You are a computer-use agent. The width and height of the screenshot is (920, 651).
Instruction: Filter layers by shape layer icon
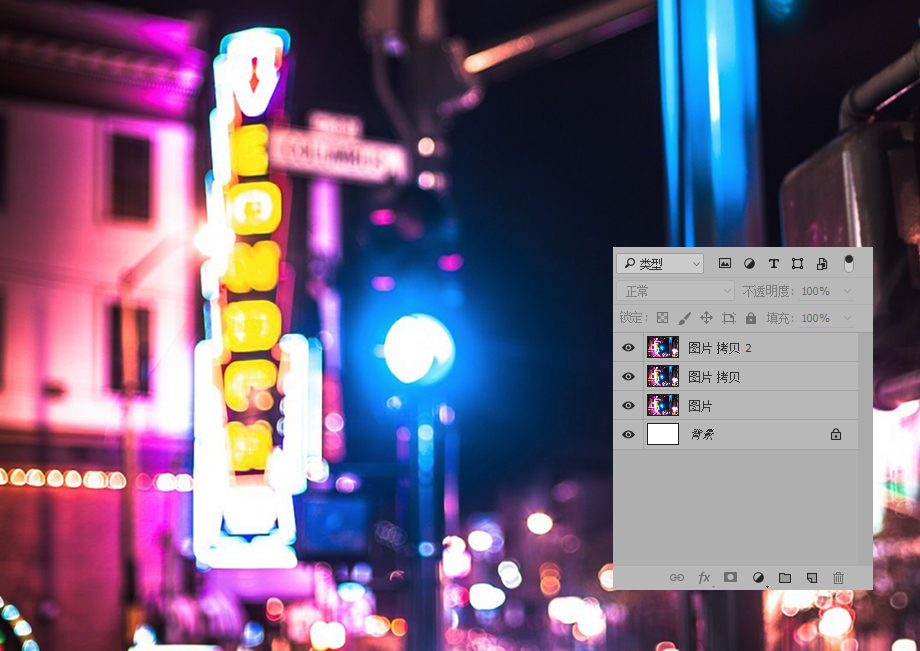click(x=797, y=264)
